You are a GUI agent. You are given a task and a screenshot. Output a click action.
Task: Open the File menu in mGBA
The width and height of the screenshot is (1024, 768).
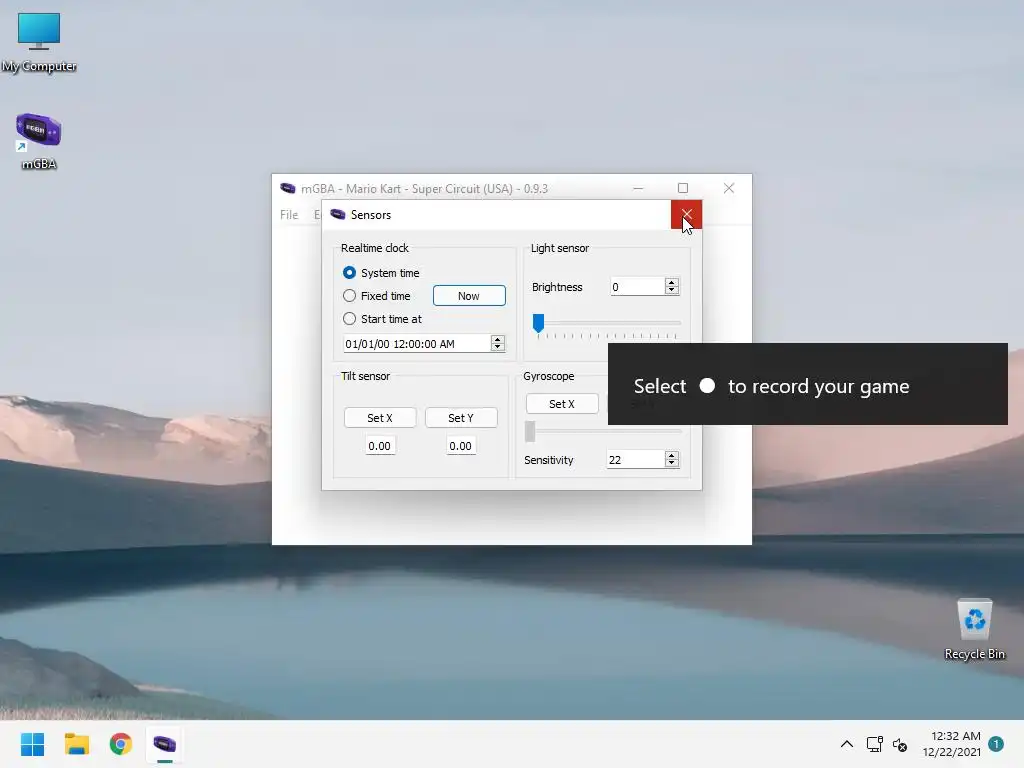click(x=289, y=215)
